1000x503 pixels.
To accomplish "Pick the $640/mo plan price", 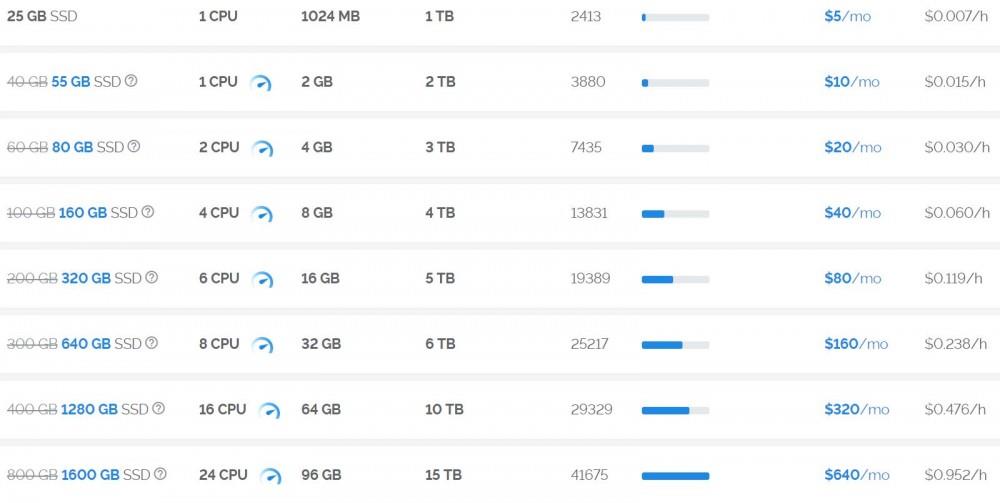I will (856, 474).
